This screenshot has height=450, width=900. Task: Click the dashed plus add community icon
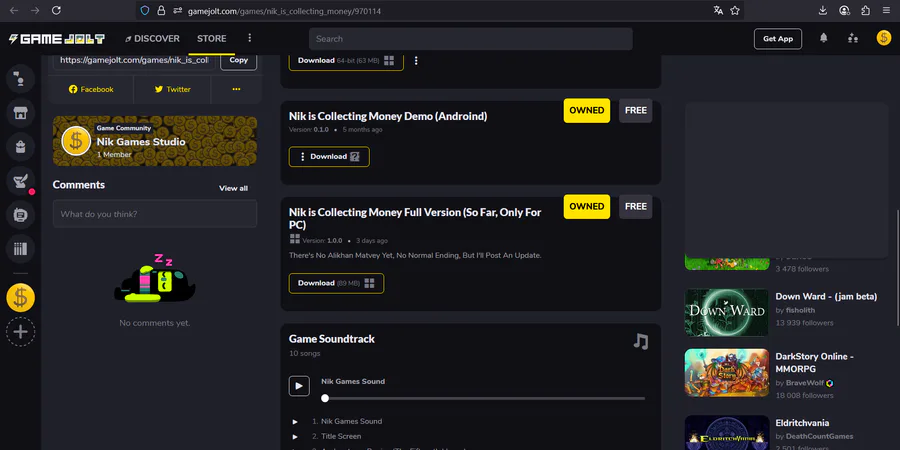coord(20,332)
